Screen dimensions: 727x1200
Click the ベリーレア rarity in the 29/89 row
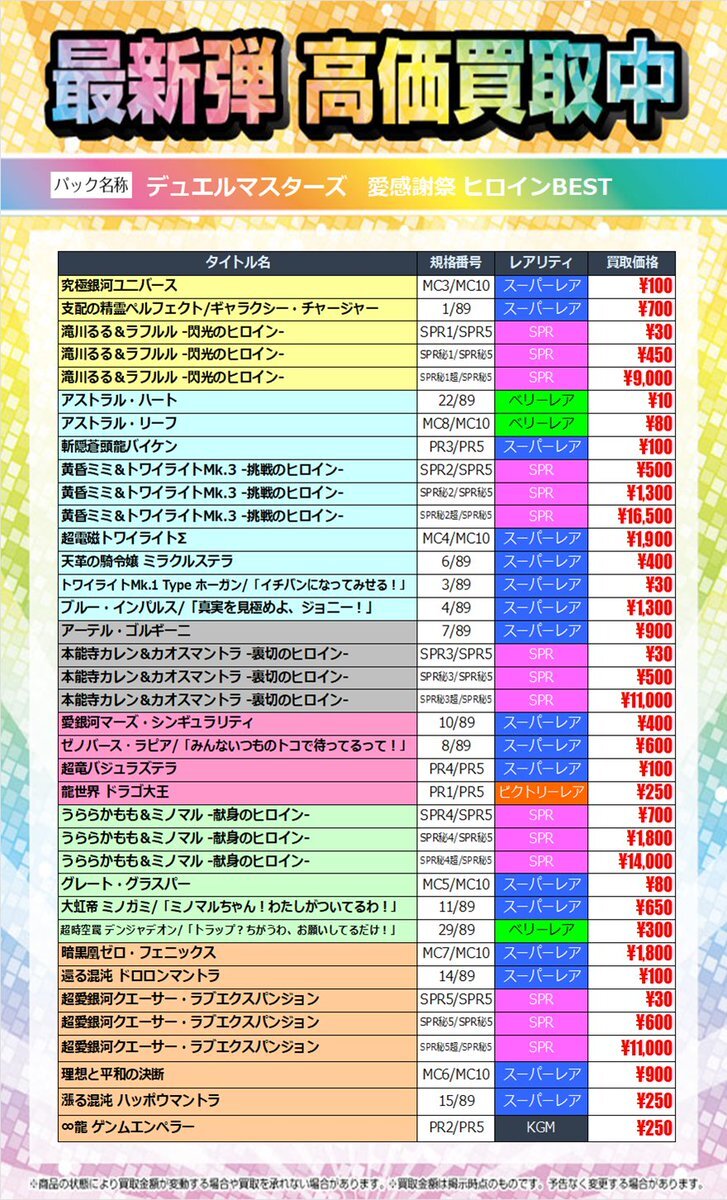[x=540, y=930]
